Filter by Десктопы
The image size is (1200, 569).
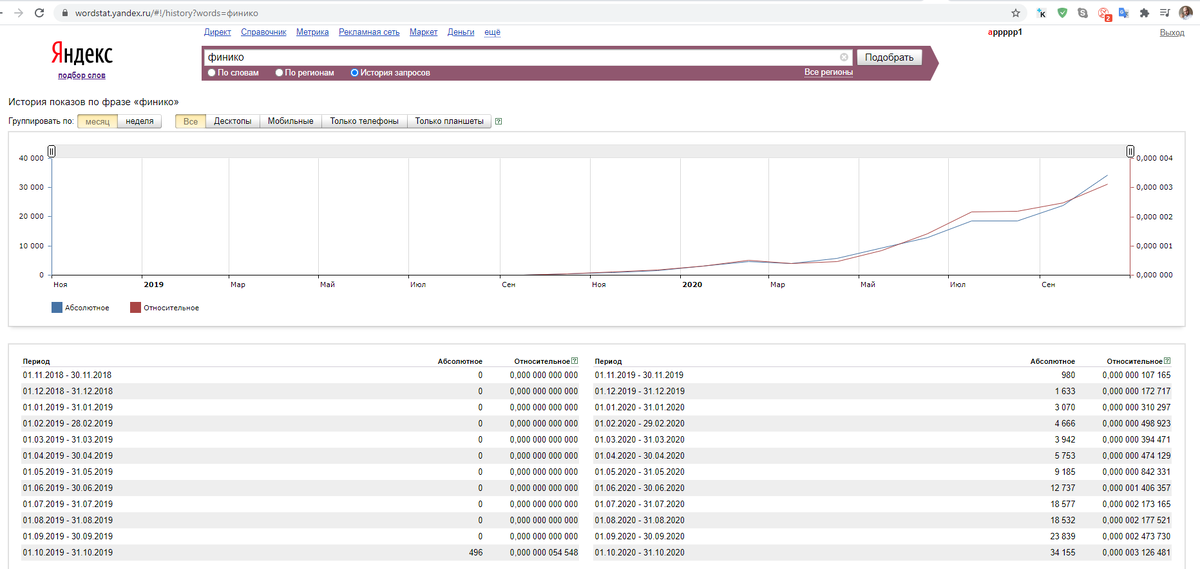click(x=233, y=121)
